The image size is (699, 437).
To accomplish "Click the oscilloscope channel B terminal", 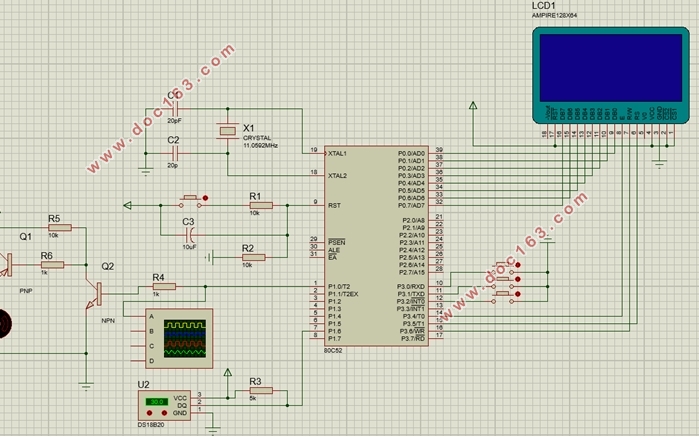I will click(152, 331).
